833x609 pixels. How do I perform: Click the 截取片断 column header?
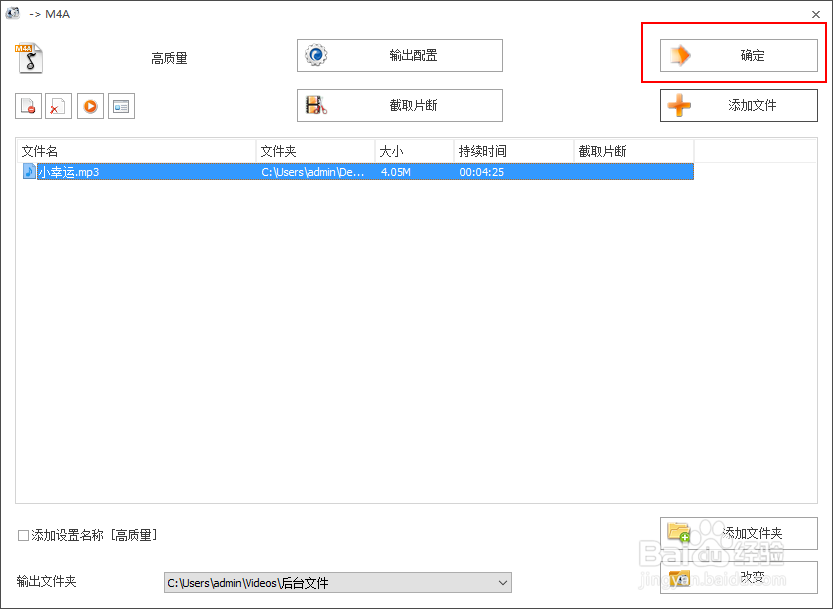point(634,151)
